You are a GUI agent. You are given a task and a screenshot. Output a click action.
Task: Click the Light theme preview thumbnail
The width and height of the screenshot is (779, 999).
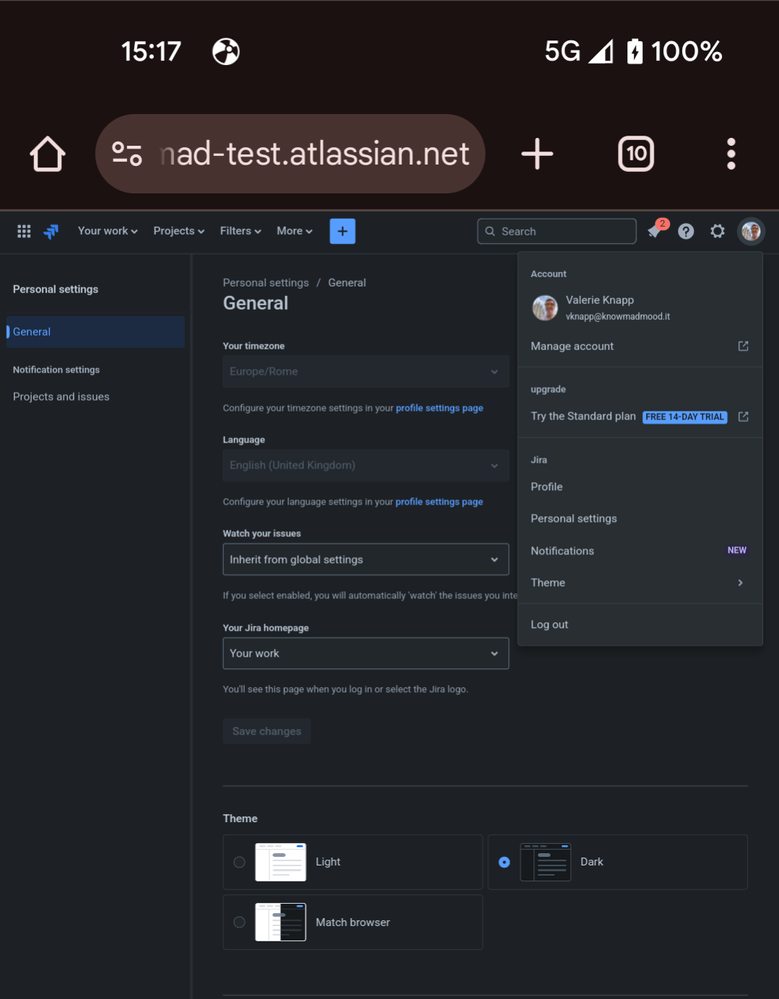click(x=280, y=862)
